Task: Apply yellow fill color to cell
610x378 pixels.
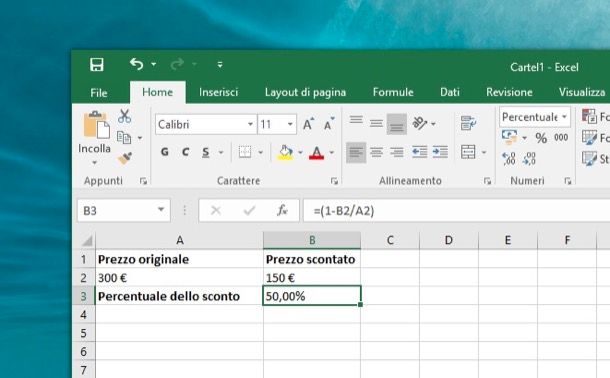Action: [285, 152]
